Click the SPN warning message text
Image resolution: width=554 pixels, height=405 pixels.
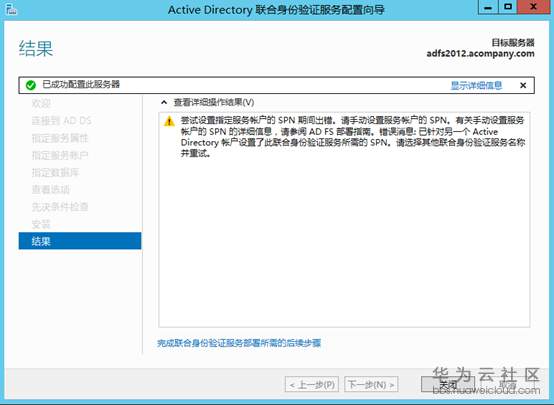click(x=353, y=137)
